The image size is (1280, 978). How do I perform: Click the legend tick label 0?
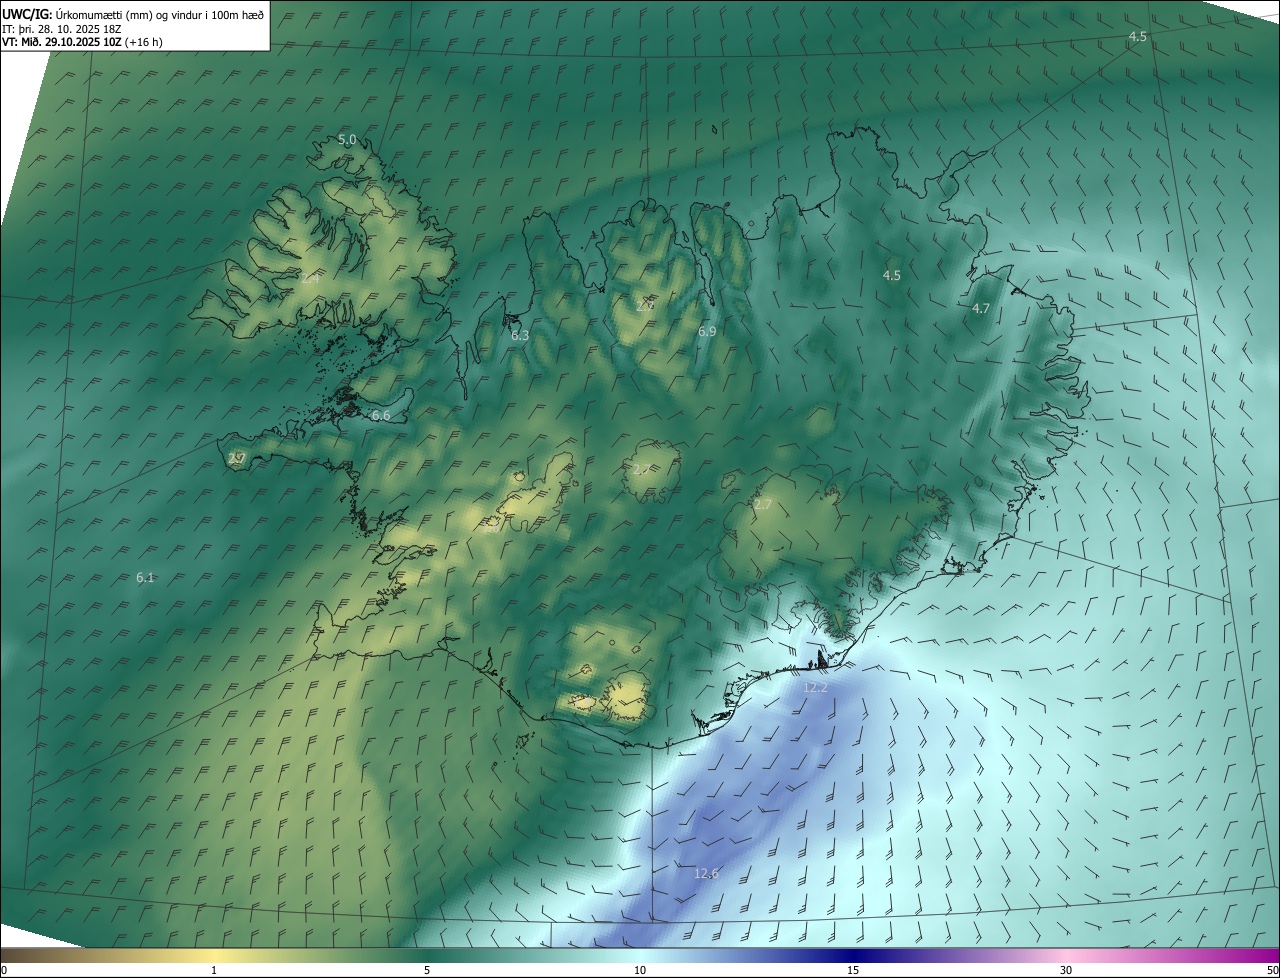pos(3,970)
